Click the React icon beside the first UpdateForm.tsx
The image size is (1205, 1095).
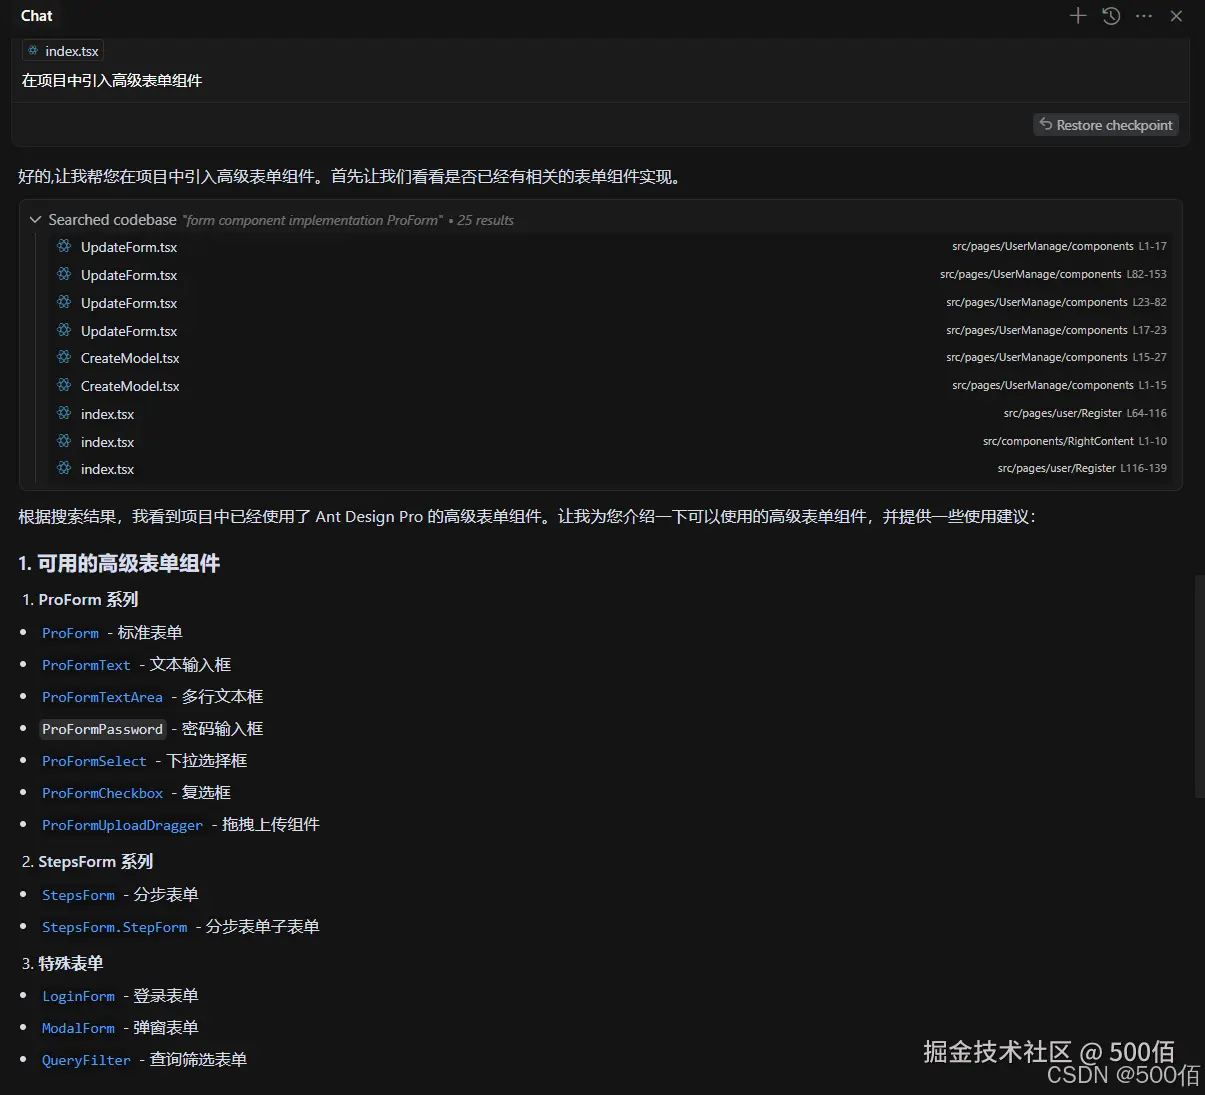(x=64, y=246)
